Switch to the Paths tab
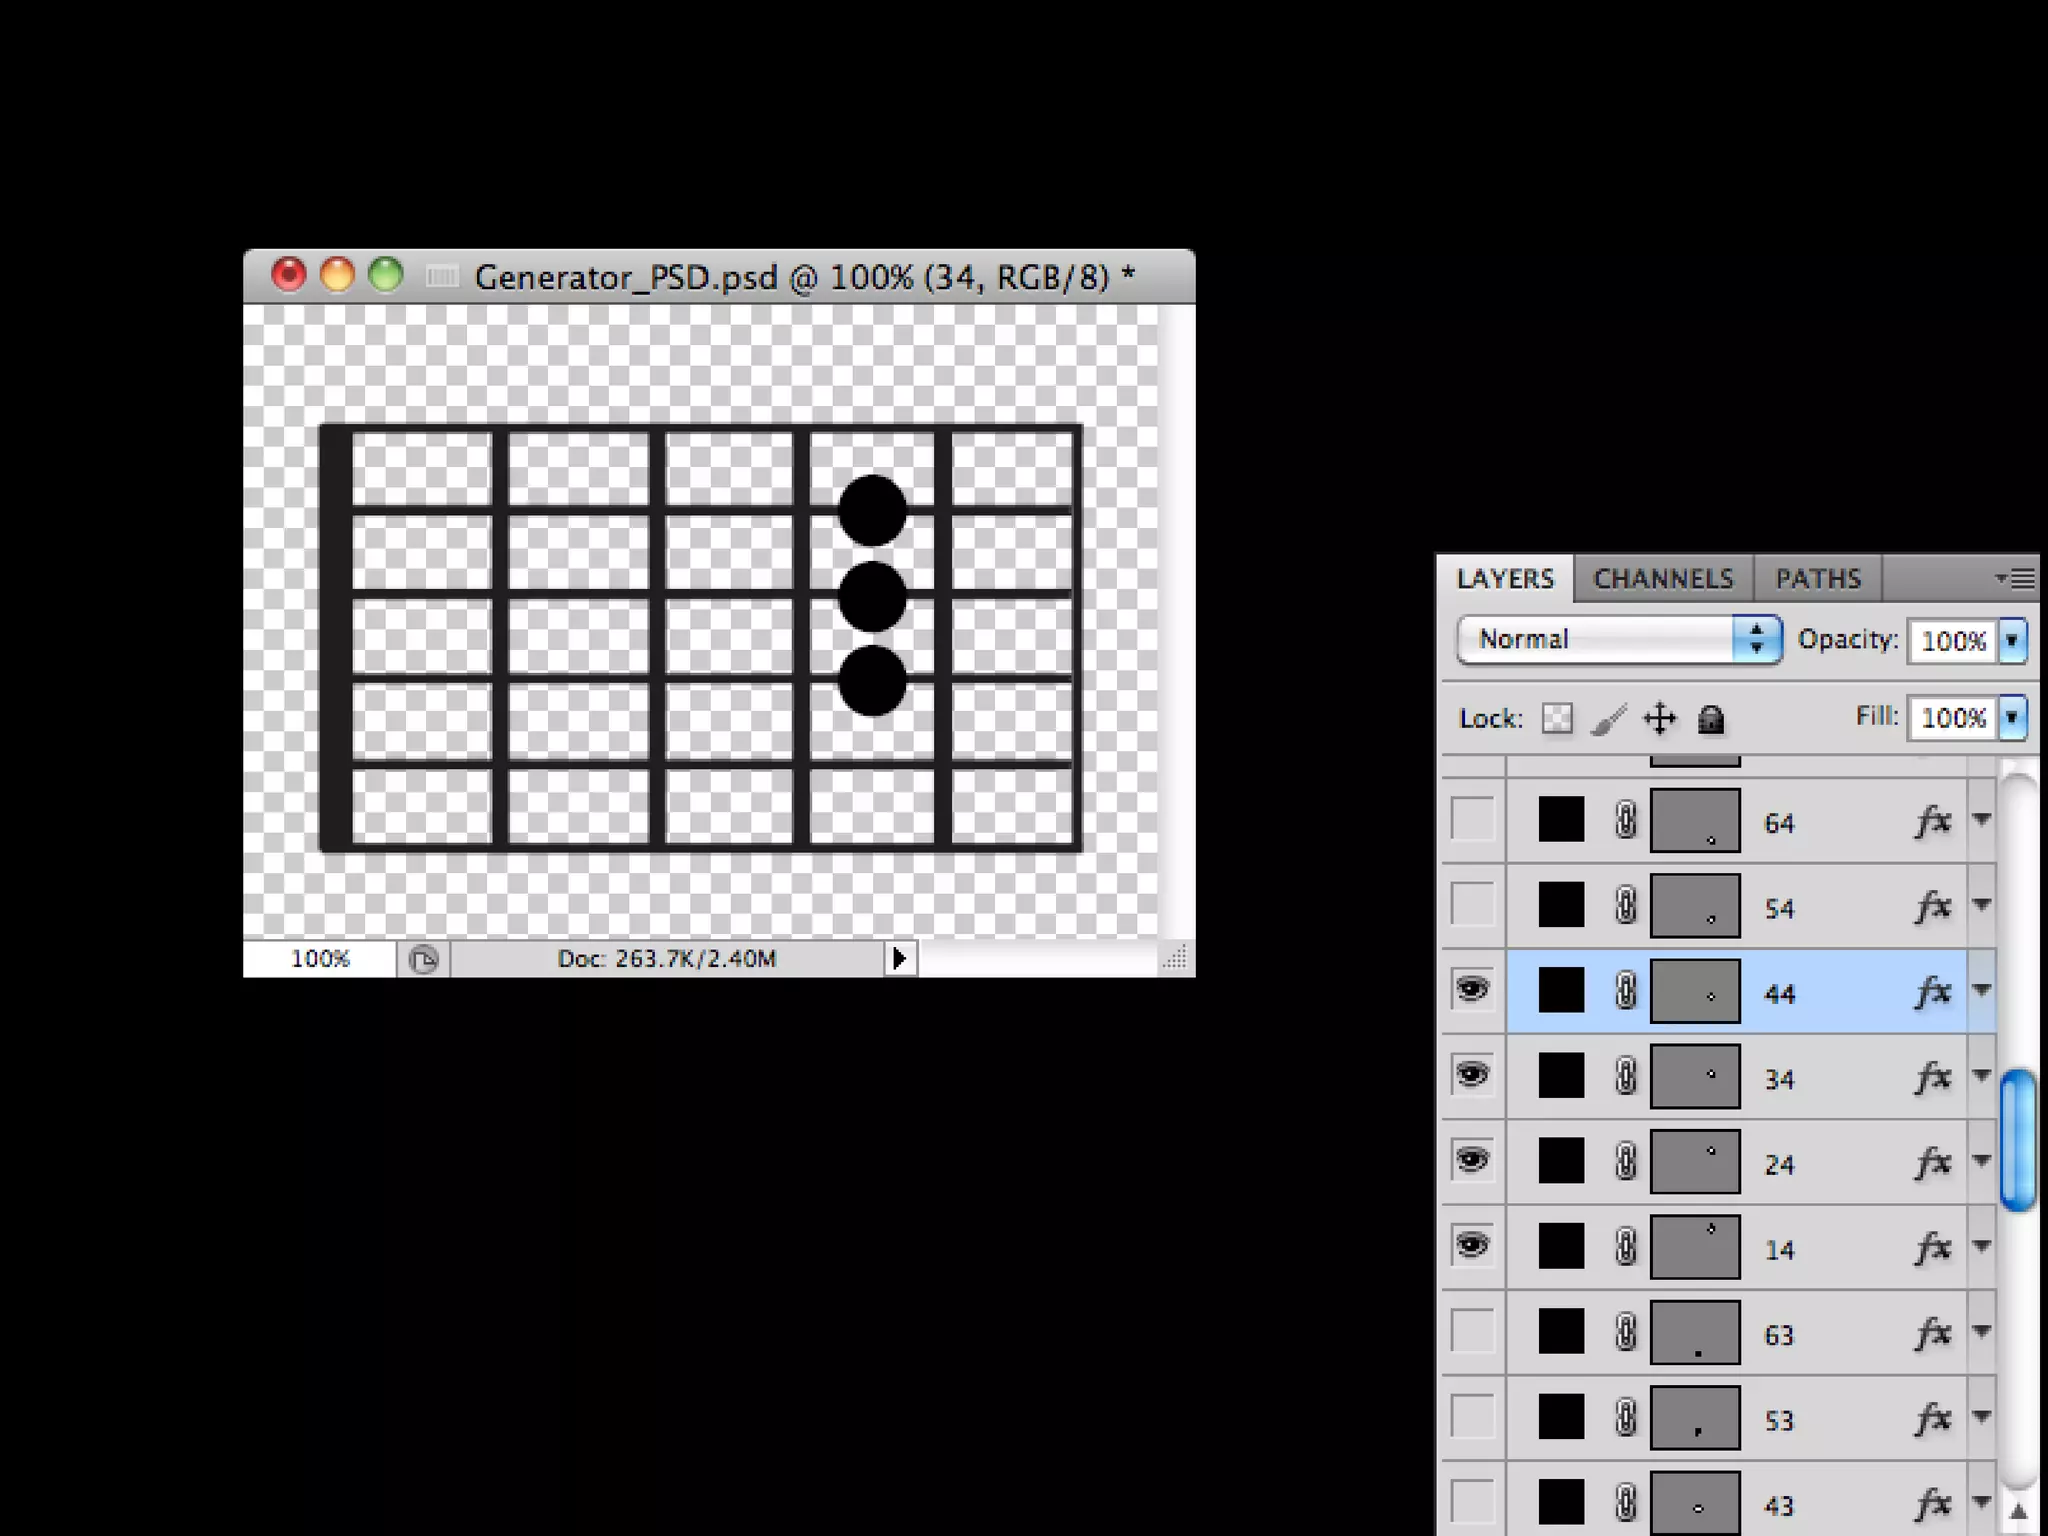Viewport: 2048px width, 1536px height. click(1817, 579)
